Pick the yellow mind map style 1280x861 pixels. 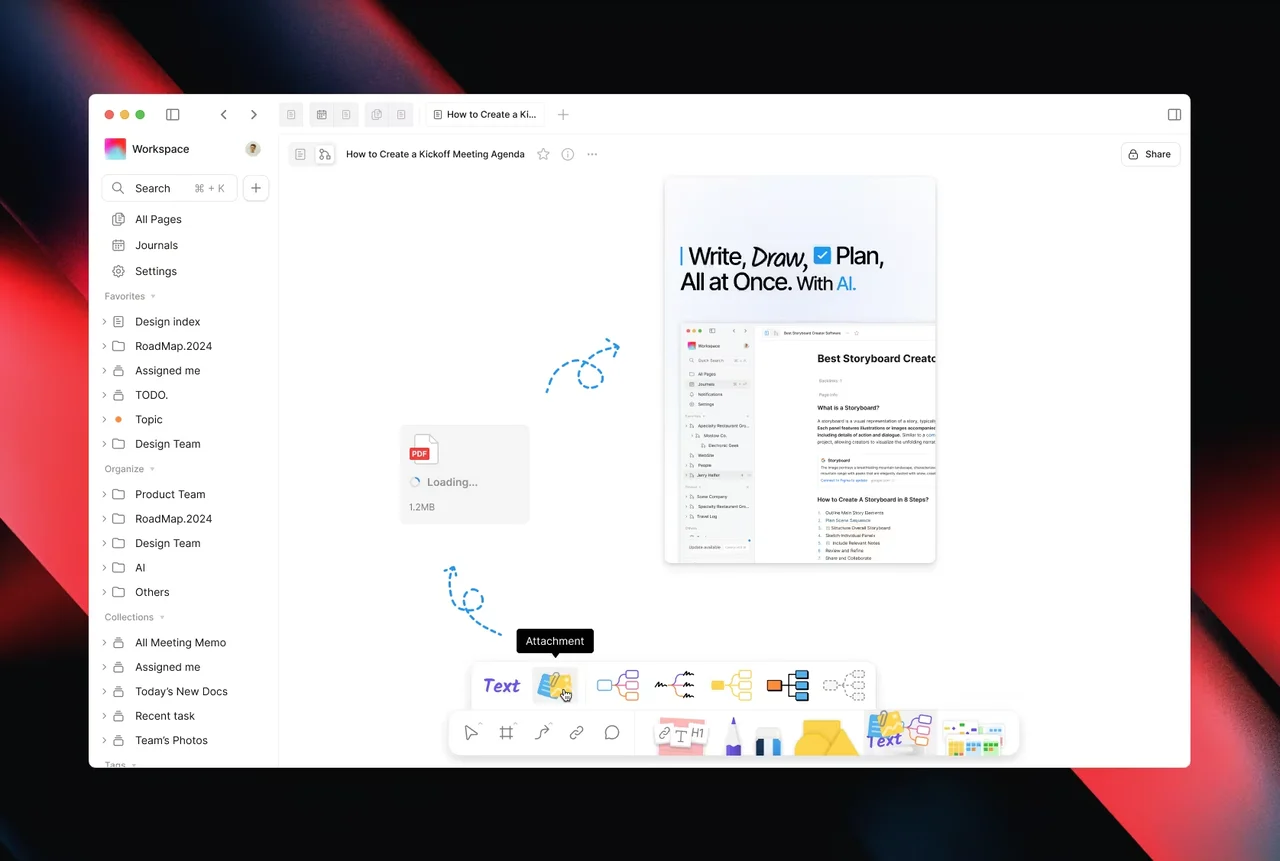click(731, 686)
